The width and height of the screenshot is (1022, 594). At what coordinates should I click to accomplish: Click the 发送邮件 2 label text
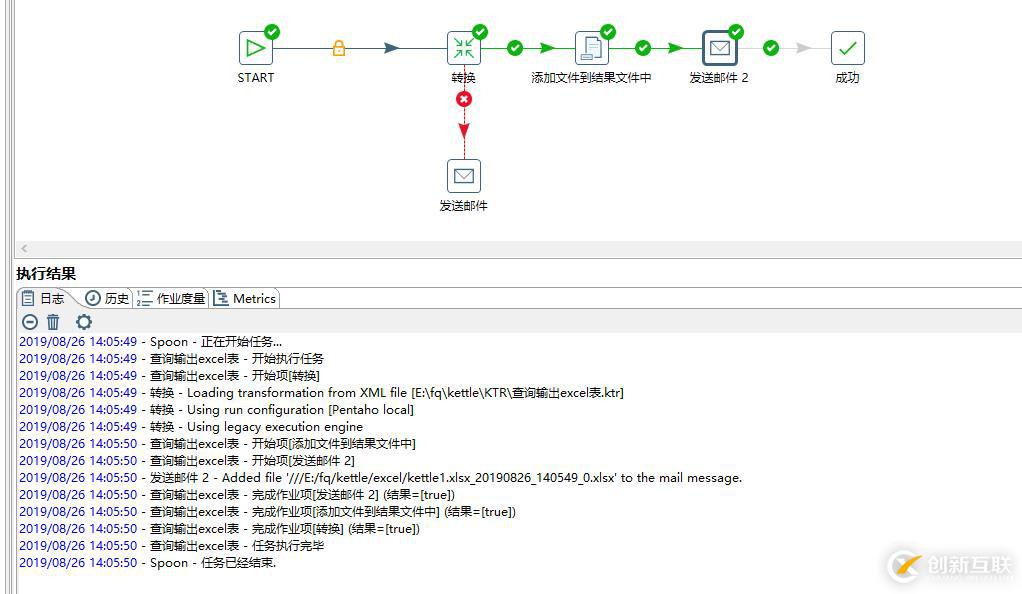(x=719, y=78)
